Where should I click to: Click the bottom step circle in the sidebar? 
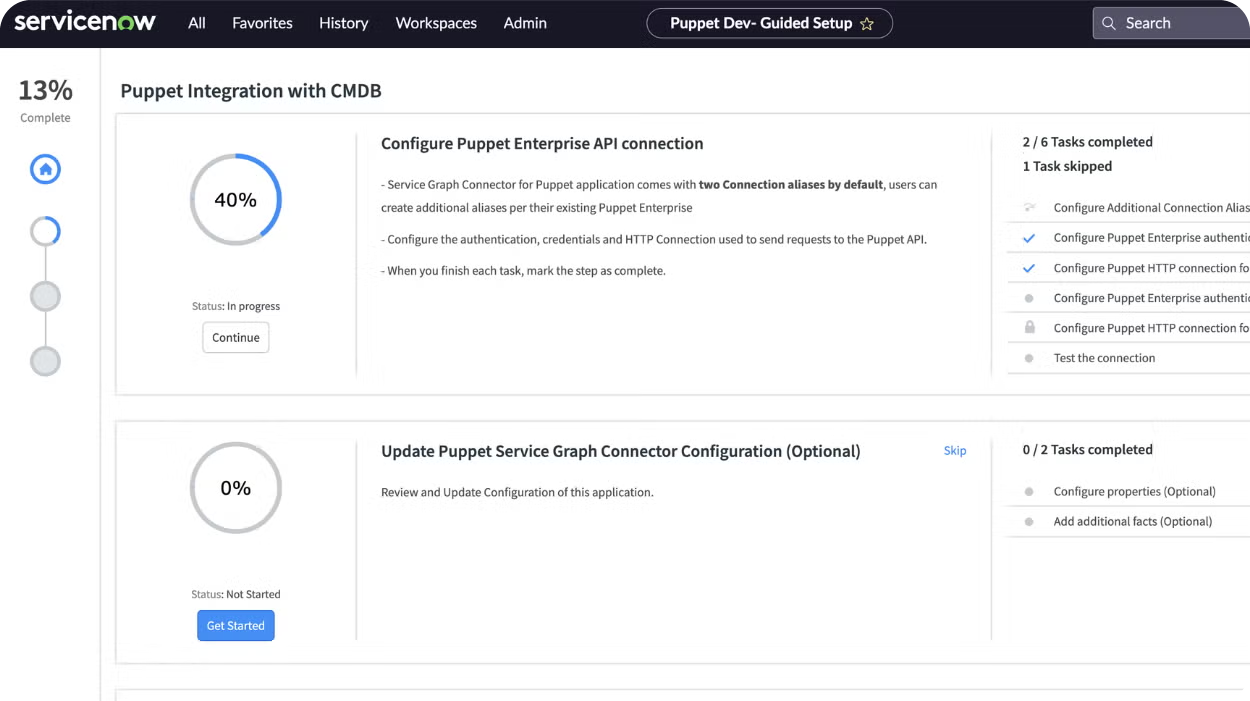(x=45, y=361)
